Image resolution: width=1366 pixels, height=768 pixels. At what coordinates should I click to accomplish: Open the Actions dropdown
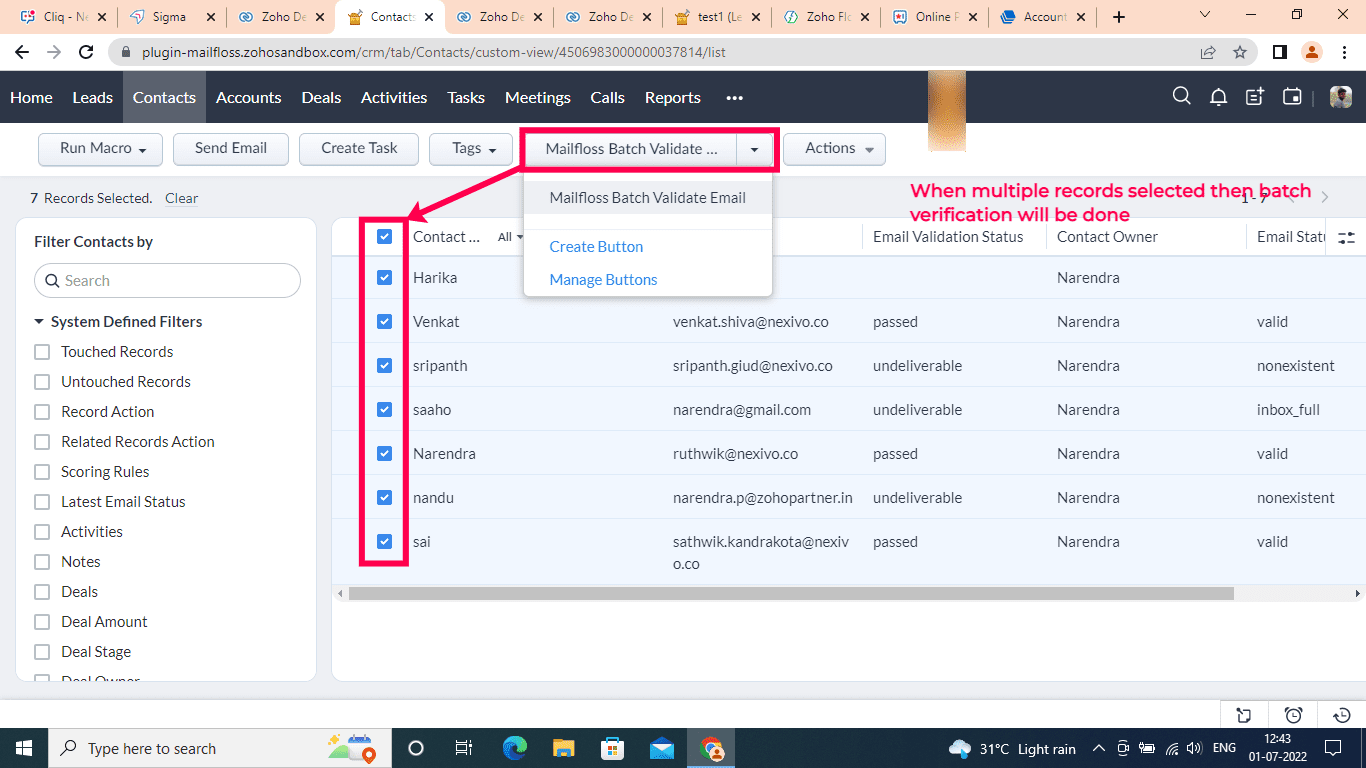point(835,149)
